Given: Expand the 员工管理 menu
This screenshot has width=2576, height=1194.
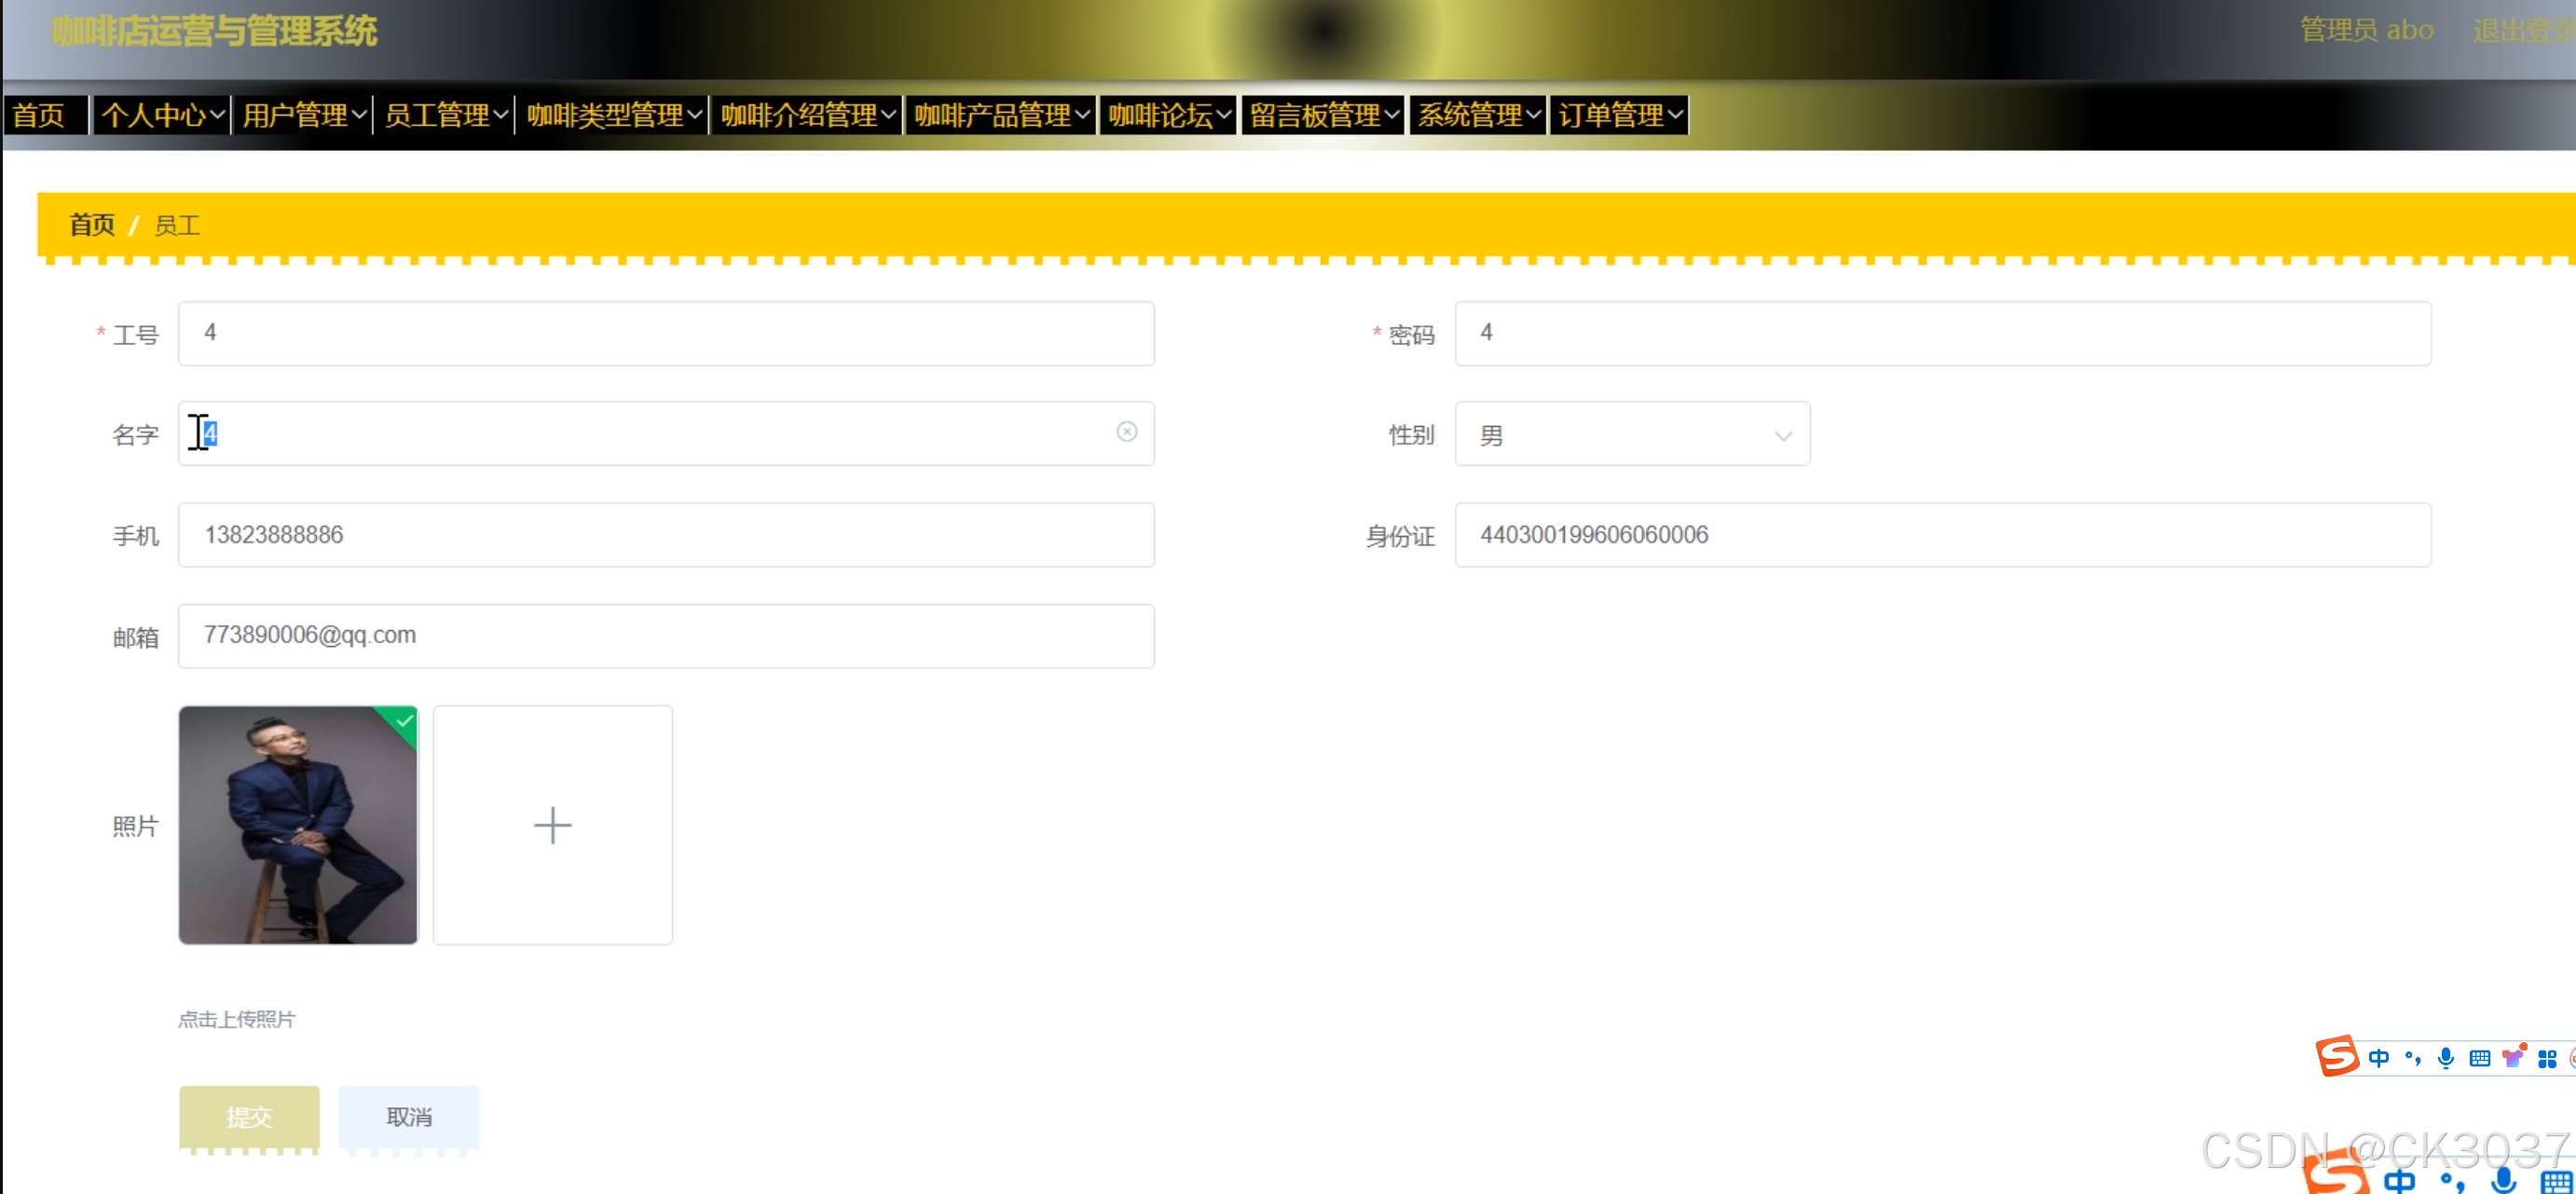Looking at the screenshot, I should pyautogui.click(x=445, y=115).
